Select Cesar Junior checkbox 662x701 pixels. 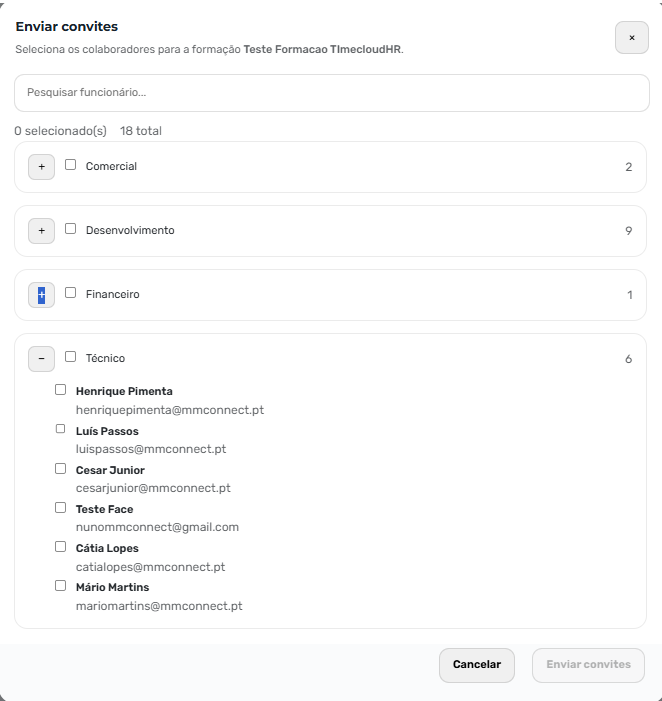tap(60, 469)
